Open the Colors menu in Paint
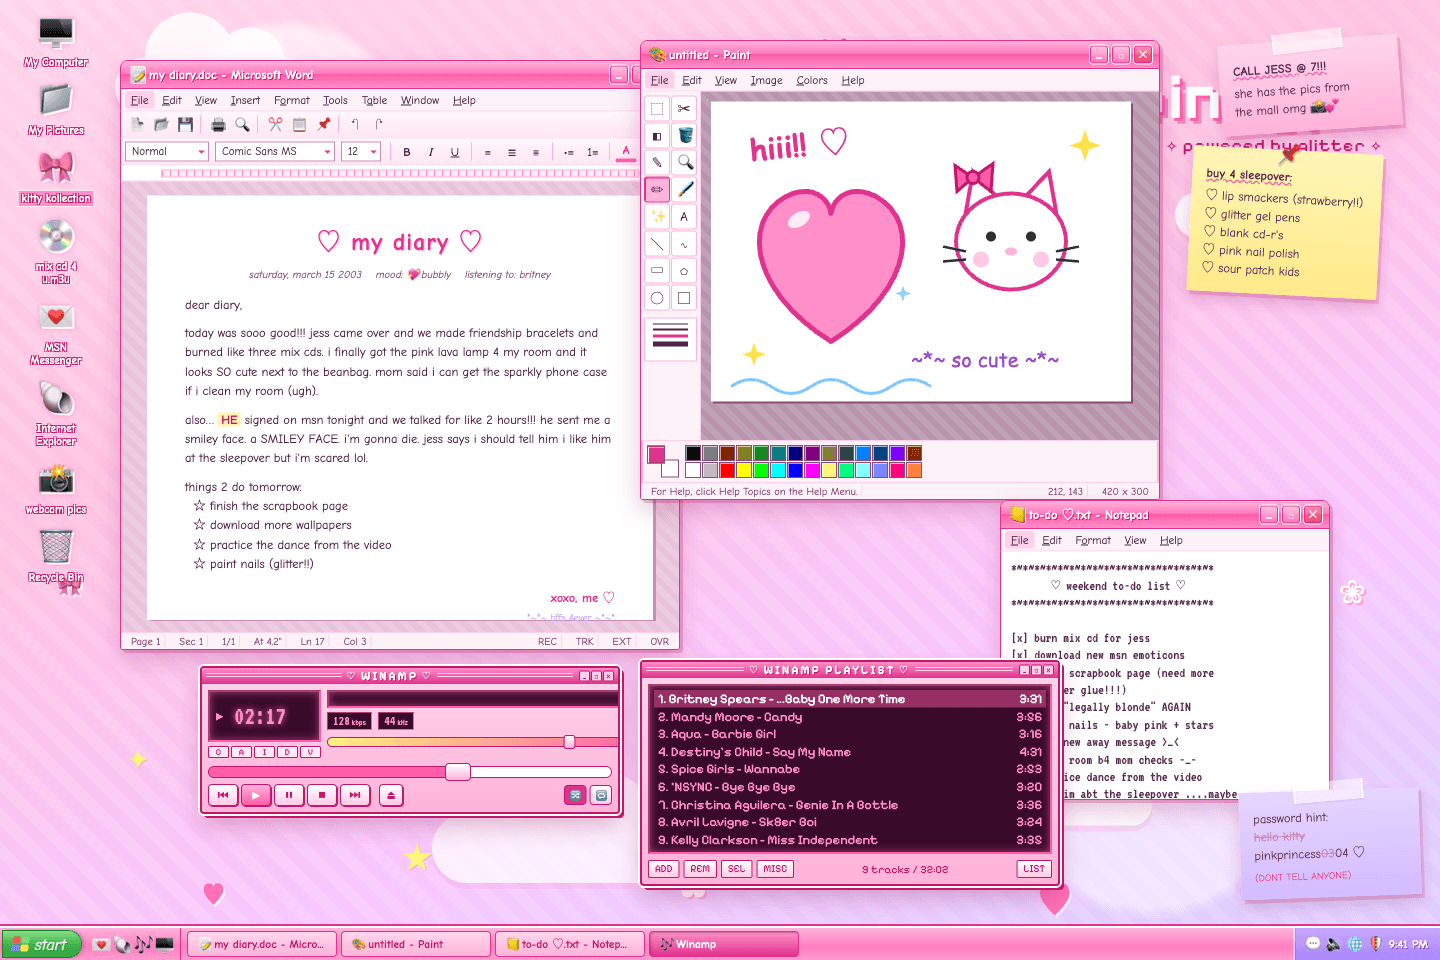 (812, 80)
